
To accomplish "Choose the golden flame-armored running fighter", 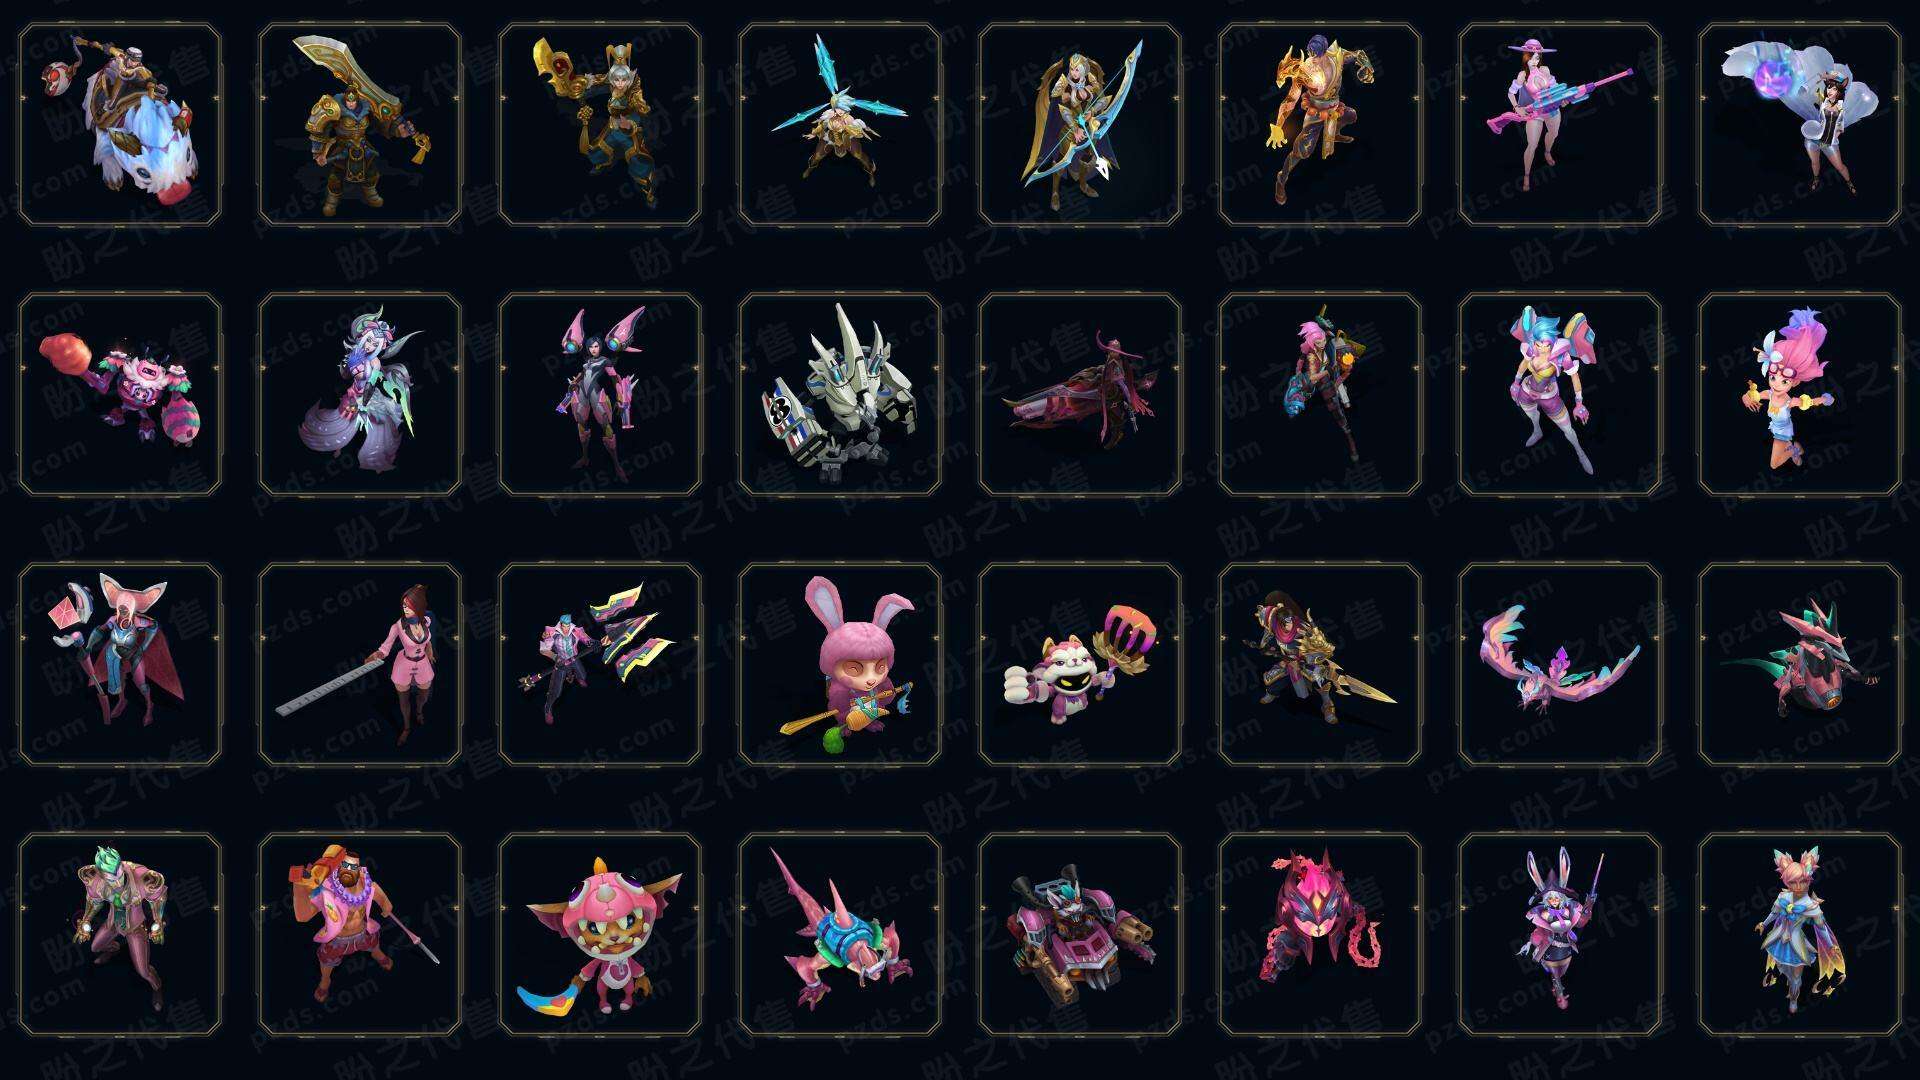I will [1320, 125].
